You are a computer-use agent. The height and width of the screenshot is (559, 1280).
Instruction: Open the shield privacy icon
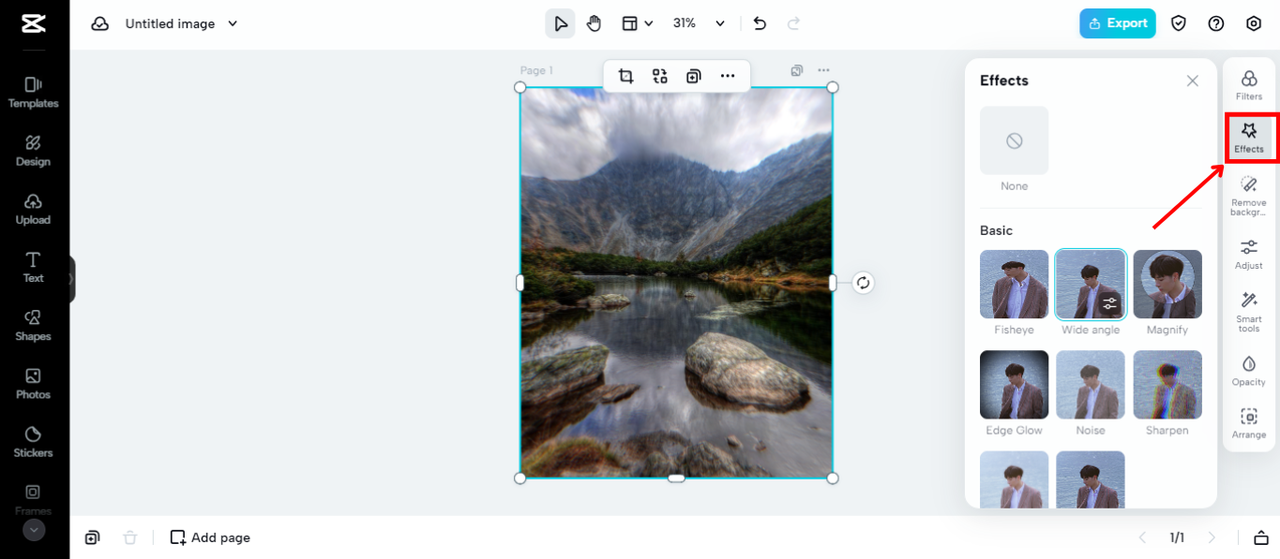[x=1179, y=23]
